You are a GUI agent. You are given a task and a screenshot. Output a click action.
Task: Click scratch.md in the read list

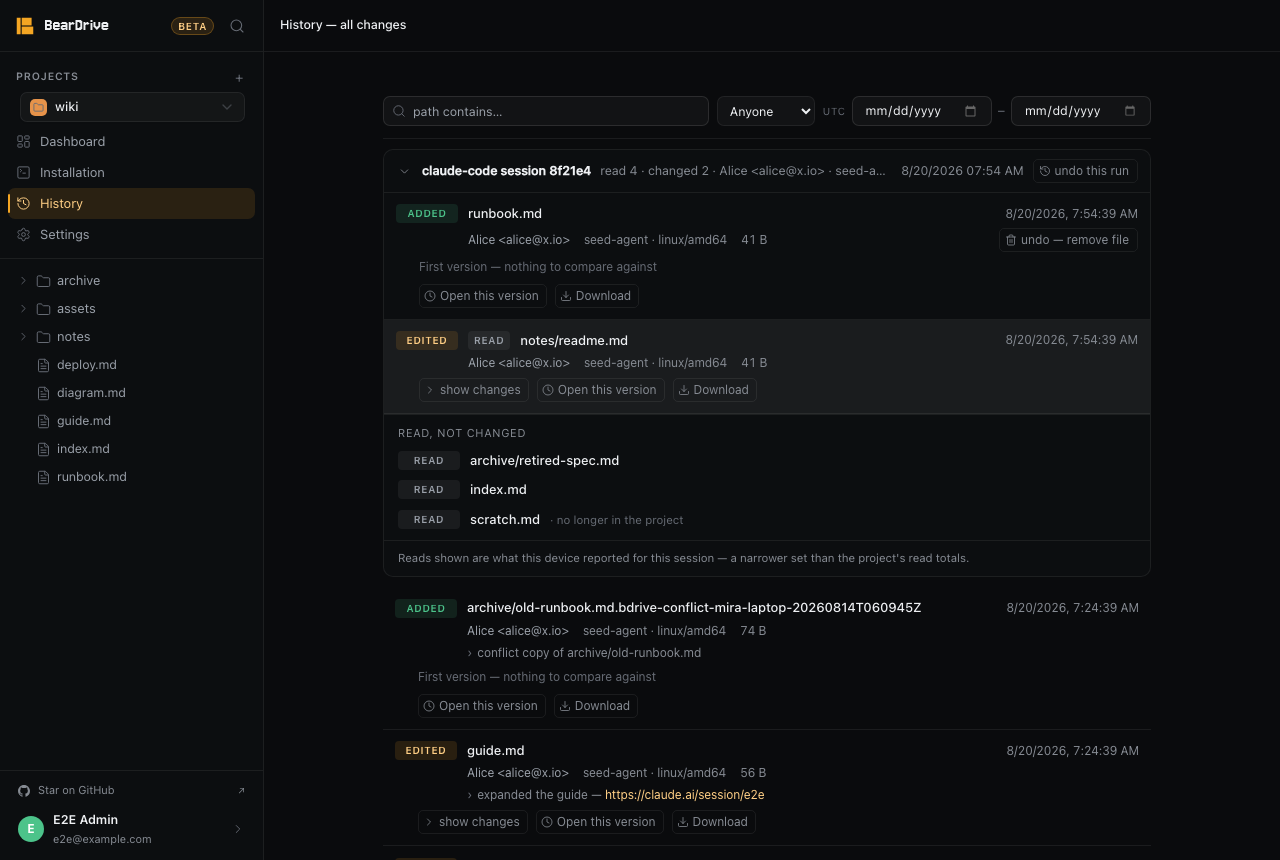coord(505,520)
